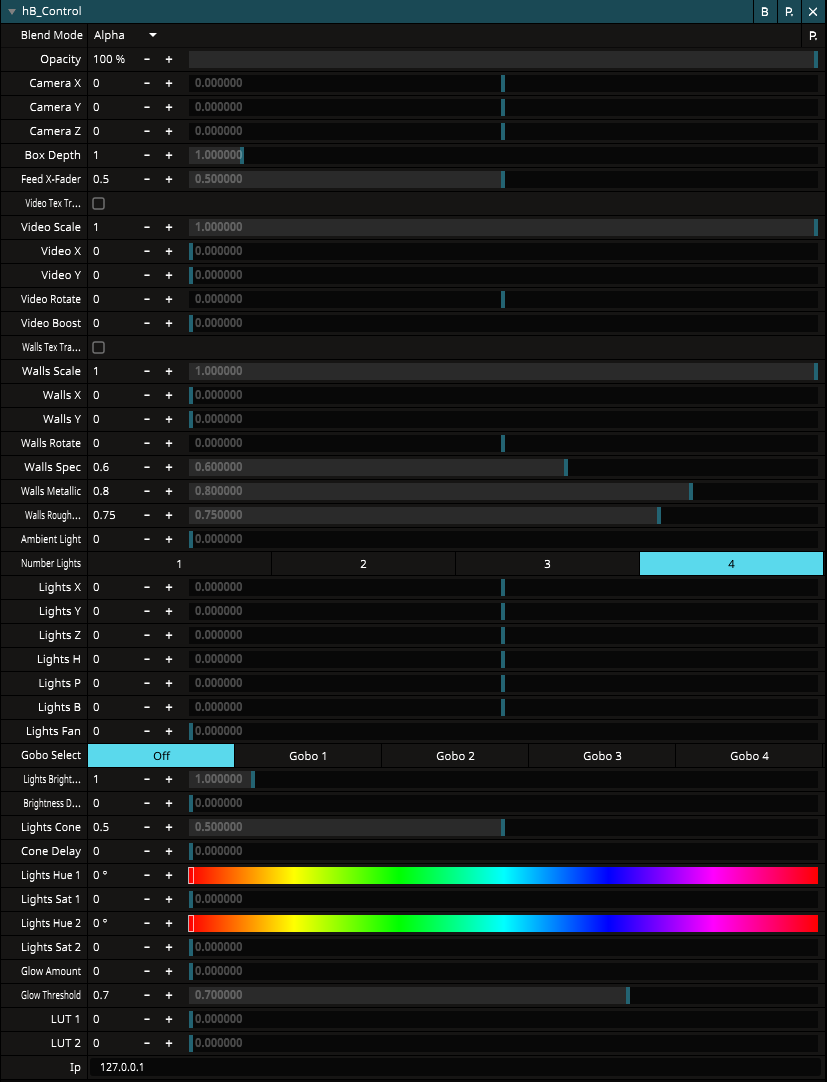
Task: Increase Video Boost with plus button
Action: (168, 323)
